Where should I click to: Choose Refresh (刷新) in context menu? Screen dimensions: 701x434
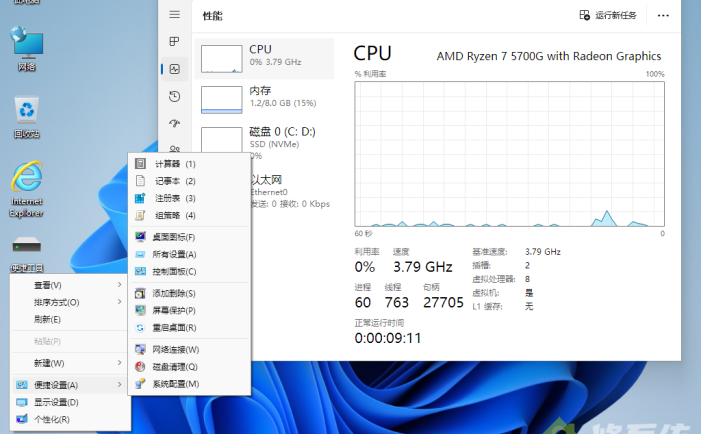pyautogui.click(x=70, y=319)
